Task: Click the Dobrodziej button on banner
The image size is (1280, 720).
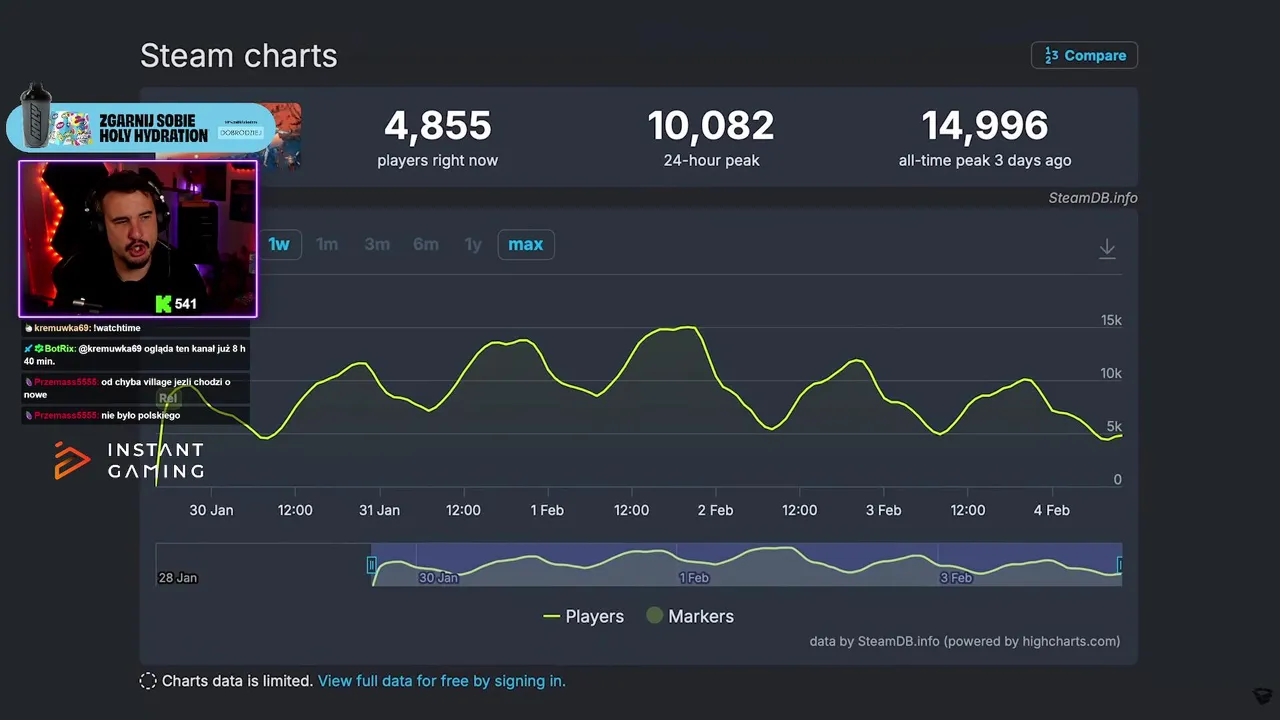Action: [x=240, y=132]
